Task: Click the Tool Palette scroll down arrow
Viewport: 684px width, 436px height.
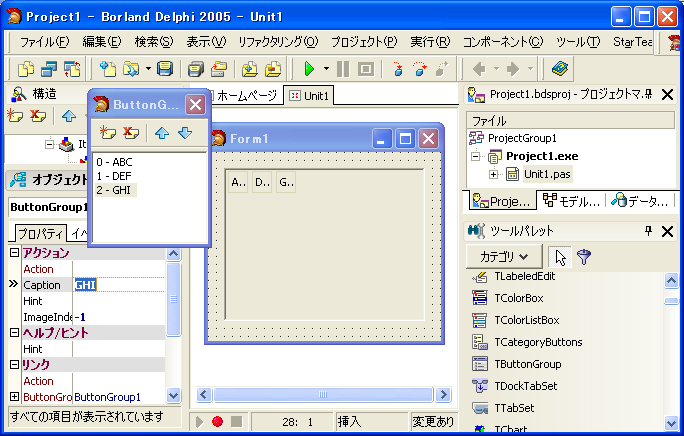Action: pos(671,422)
